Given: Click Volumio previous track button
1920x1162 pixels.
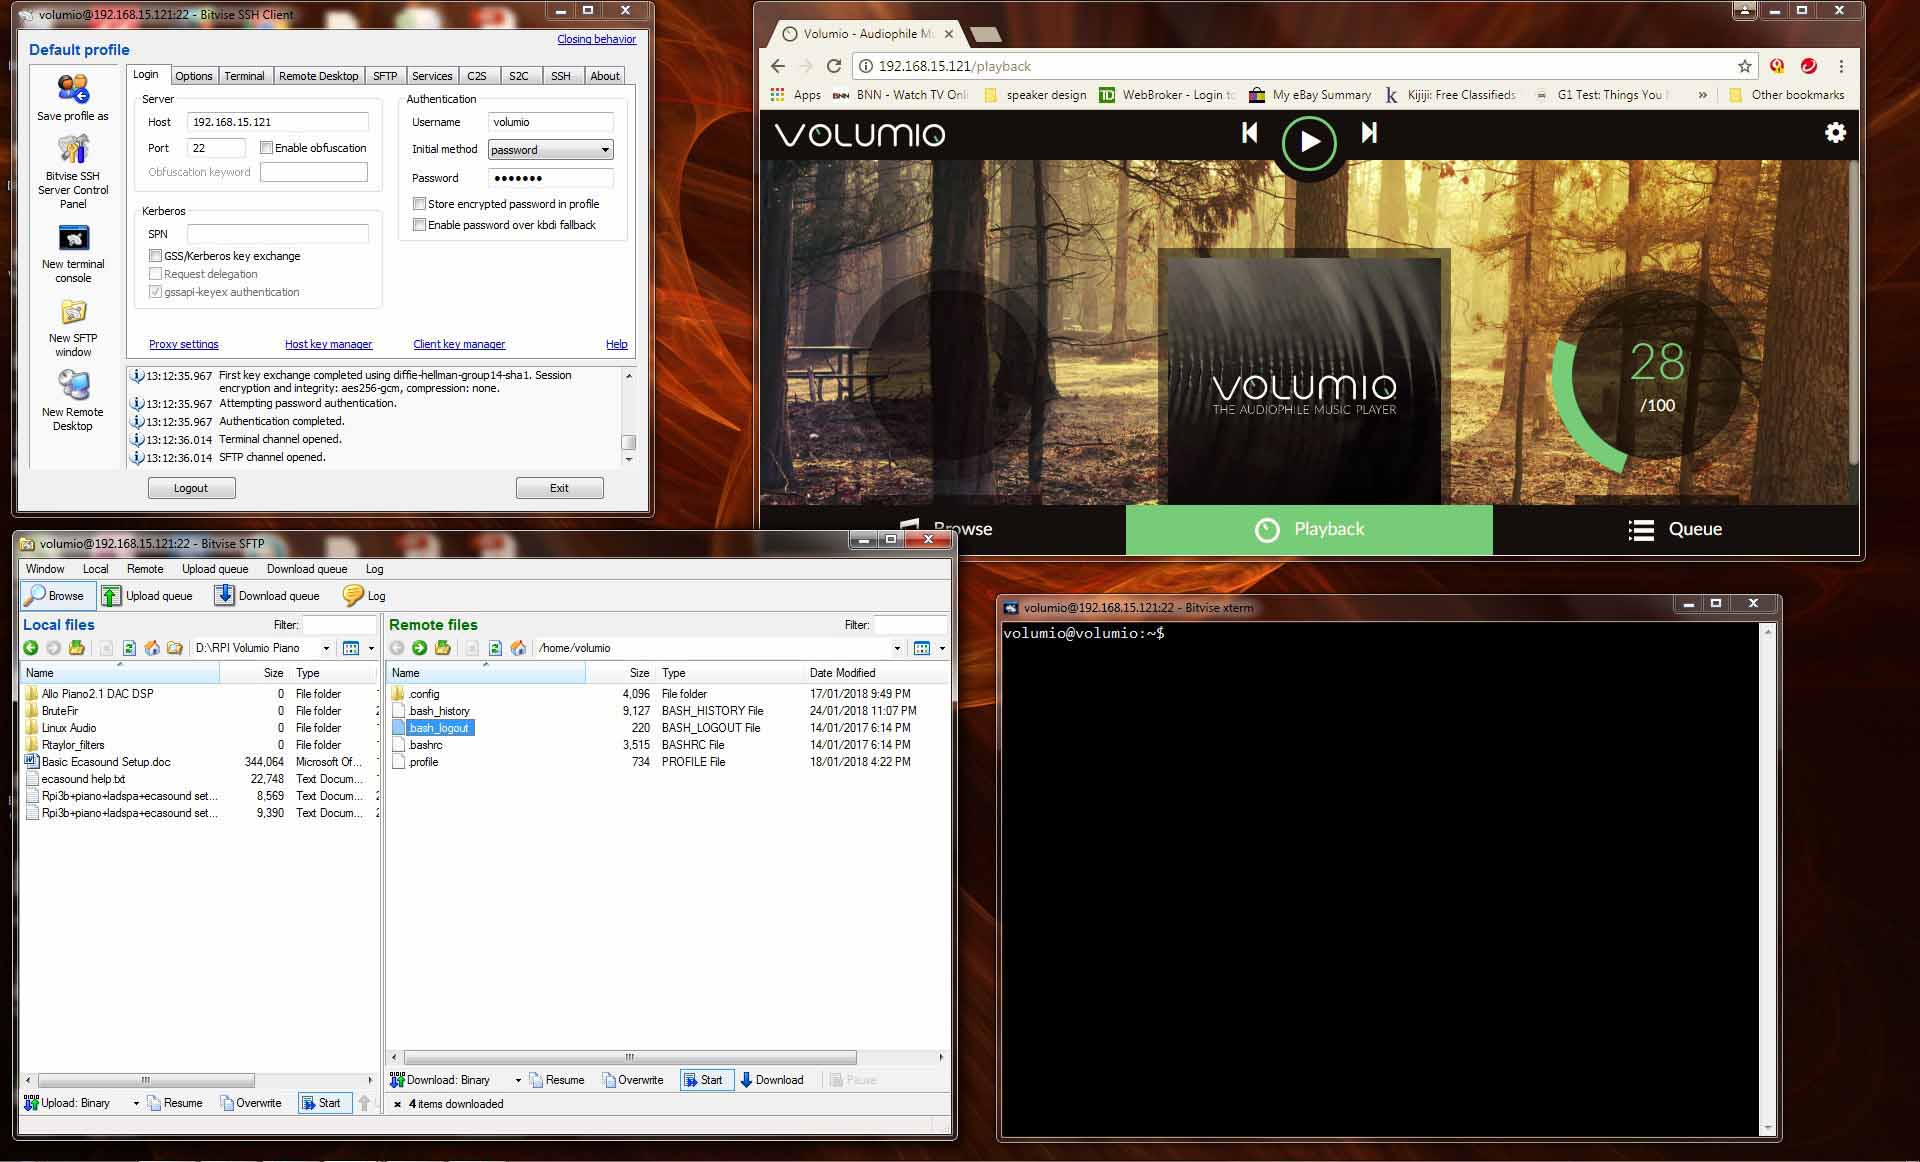Looking at the screenshot, I should 1249,132.
